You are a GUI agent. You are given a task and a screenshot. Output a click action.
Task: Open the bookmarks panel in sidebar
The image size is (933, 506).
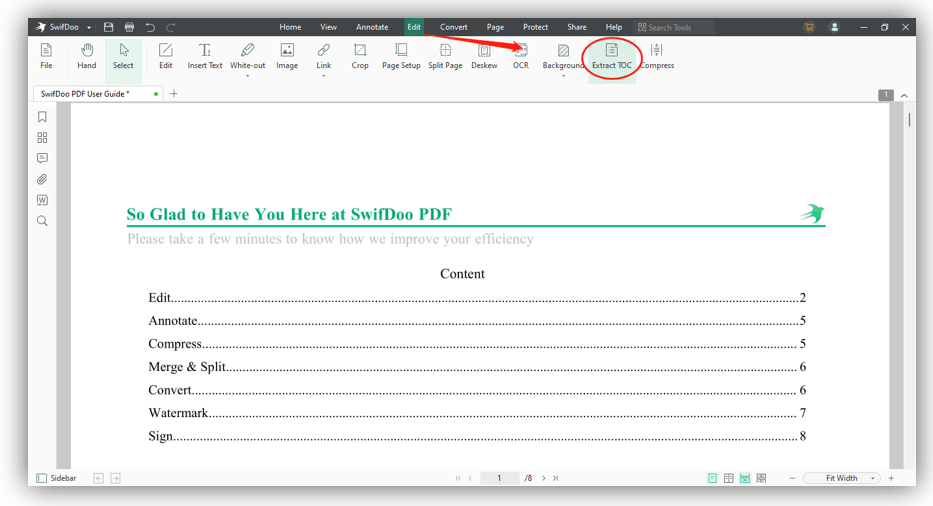42,117
